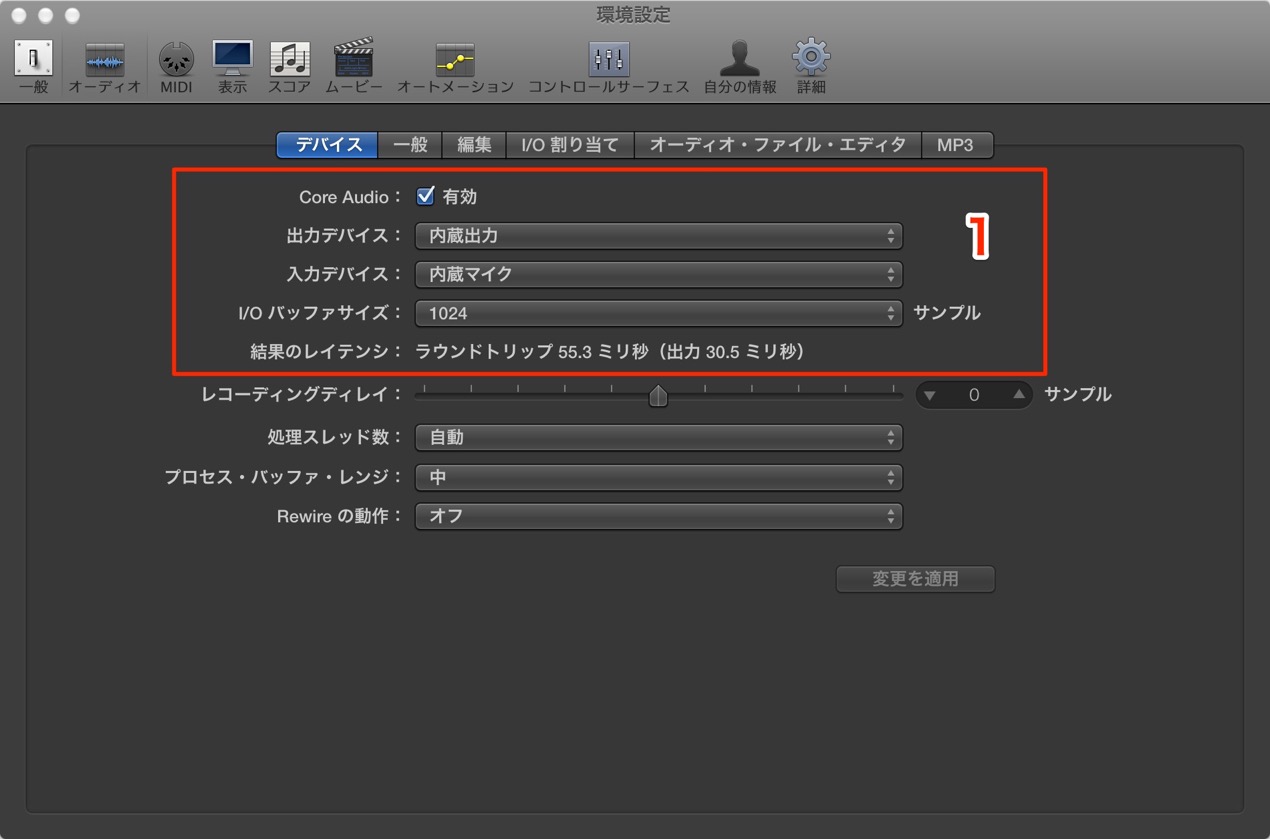Close the 環境設定 preferences window

(19, 16)
